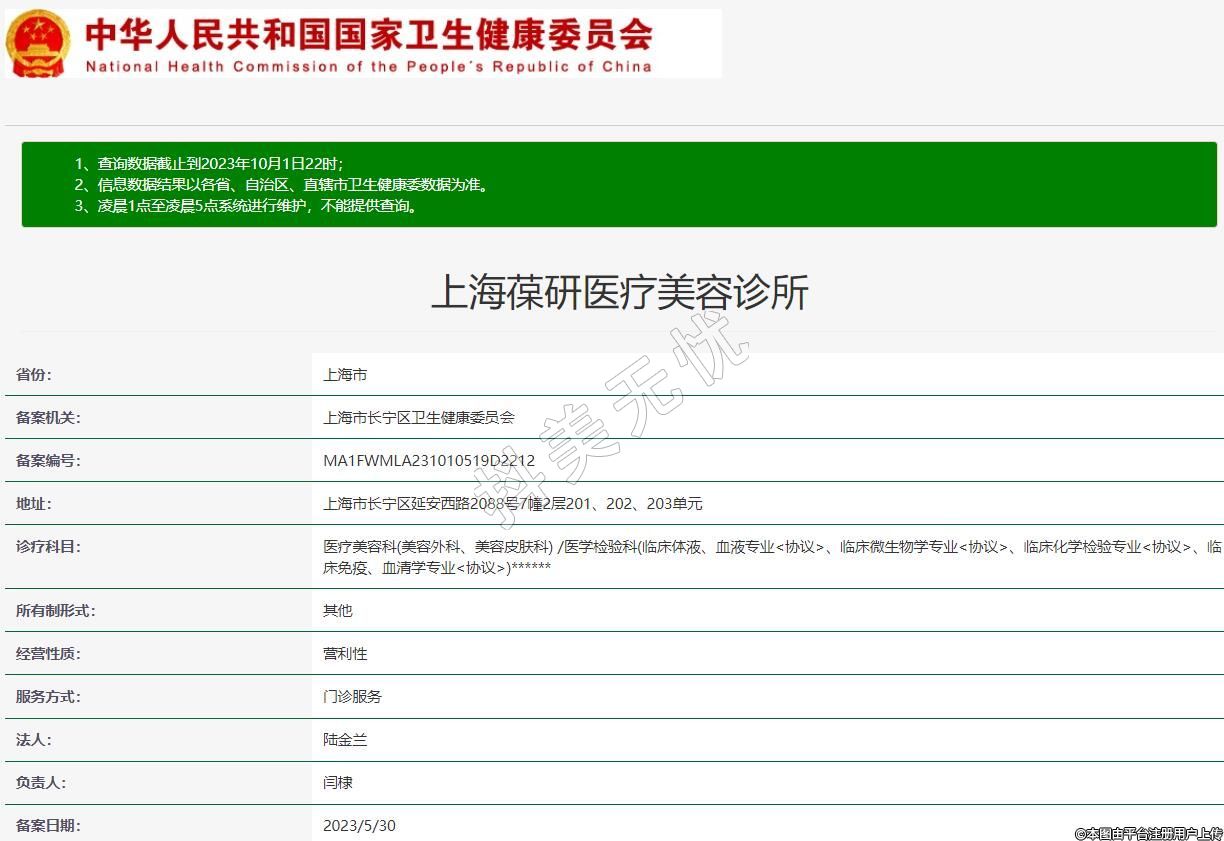This screenshot has width=1224, height=841.
Task: Click the English National Health Commission subtitle
Action: click(368, 67)
